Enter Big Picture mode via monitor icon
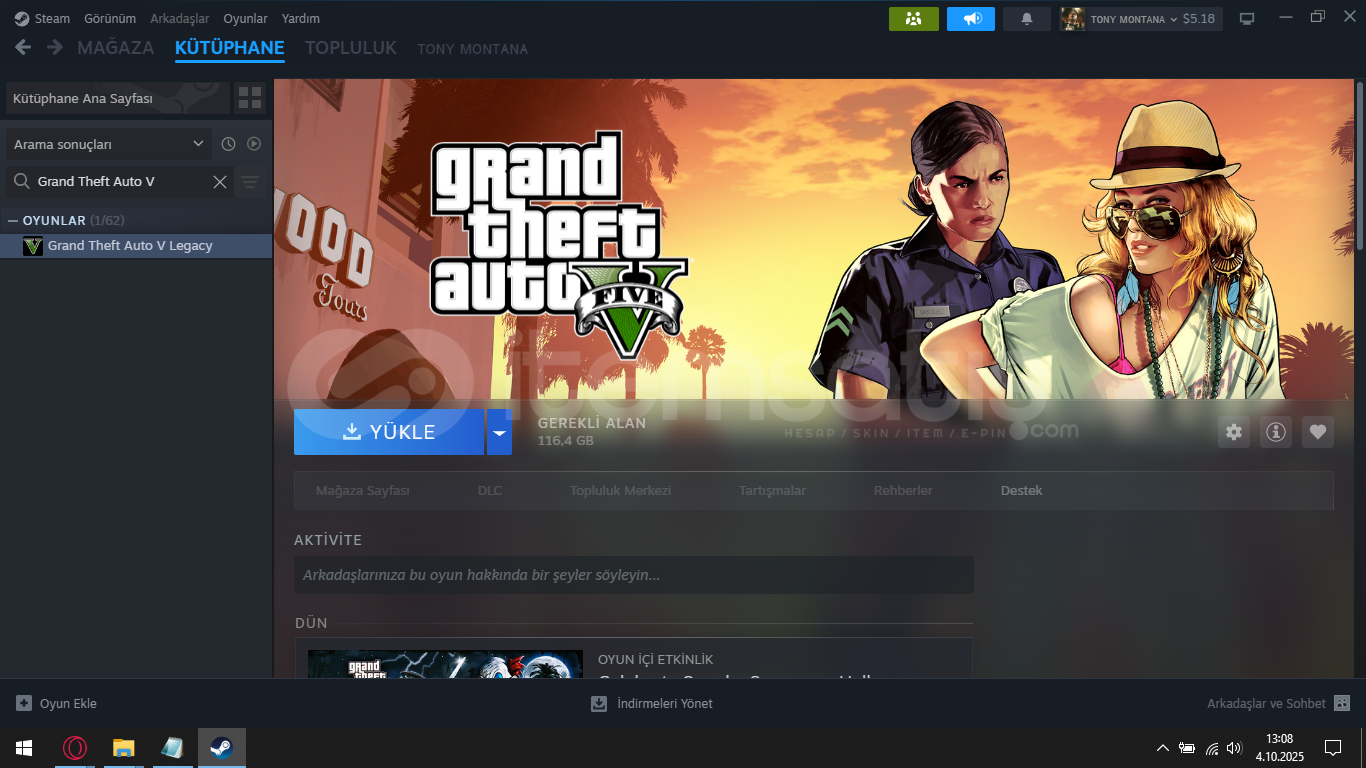Screen dimensions: 1366x768 [1247, 19]
